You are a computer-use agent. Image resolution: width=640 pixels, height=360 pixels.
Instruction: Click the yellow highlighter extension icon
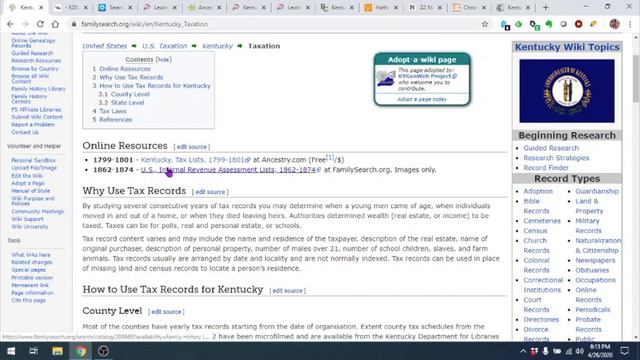tap(593, 24)
